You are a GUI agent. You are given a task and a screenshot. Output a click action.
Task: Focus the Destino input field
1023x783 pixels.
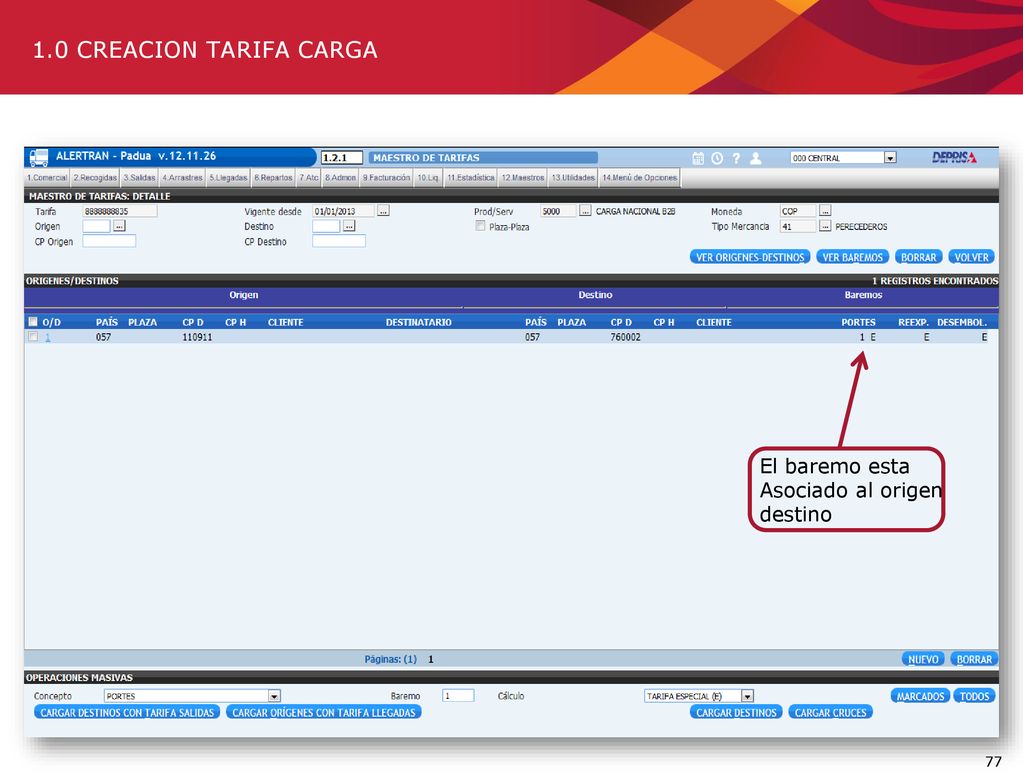coord(326,226)
